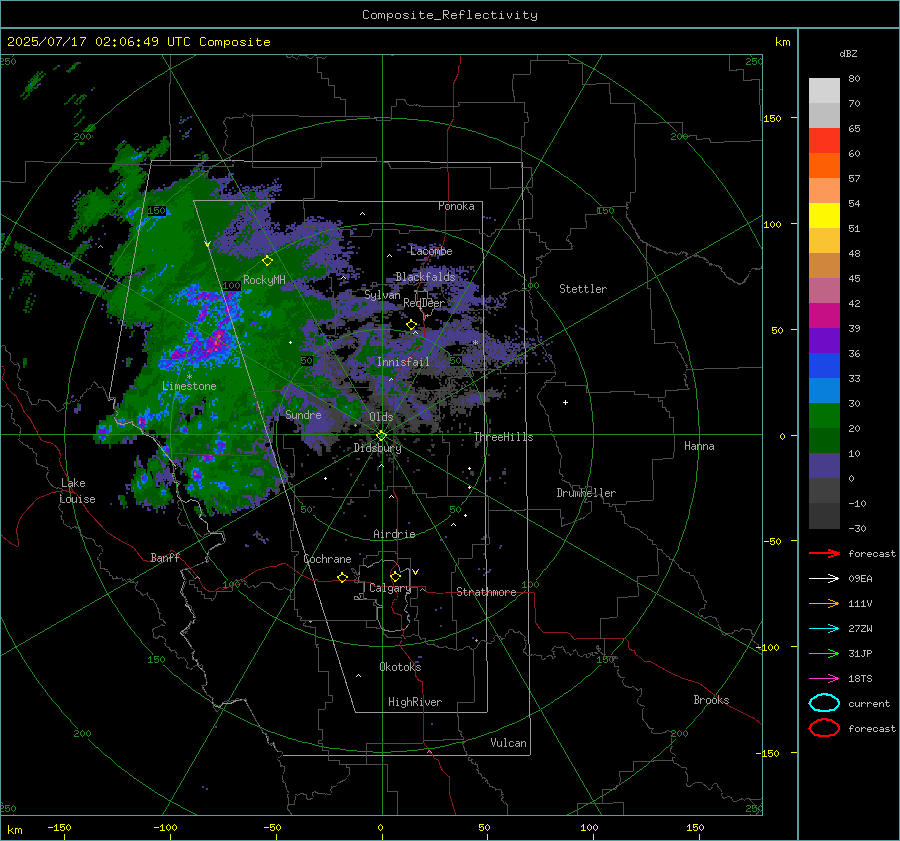Image resolution: width=900 pixels, height=841 pixels.
Task: Click the Ponoka city label
Action: coord(456,206)
